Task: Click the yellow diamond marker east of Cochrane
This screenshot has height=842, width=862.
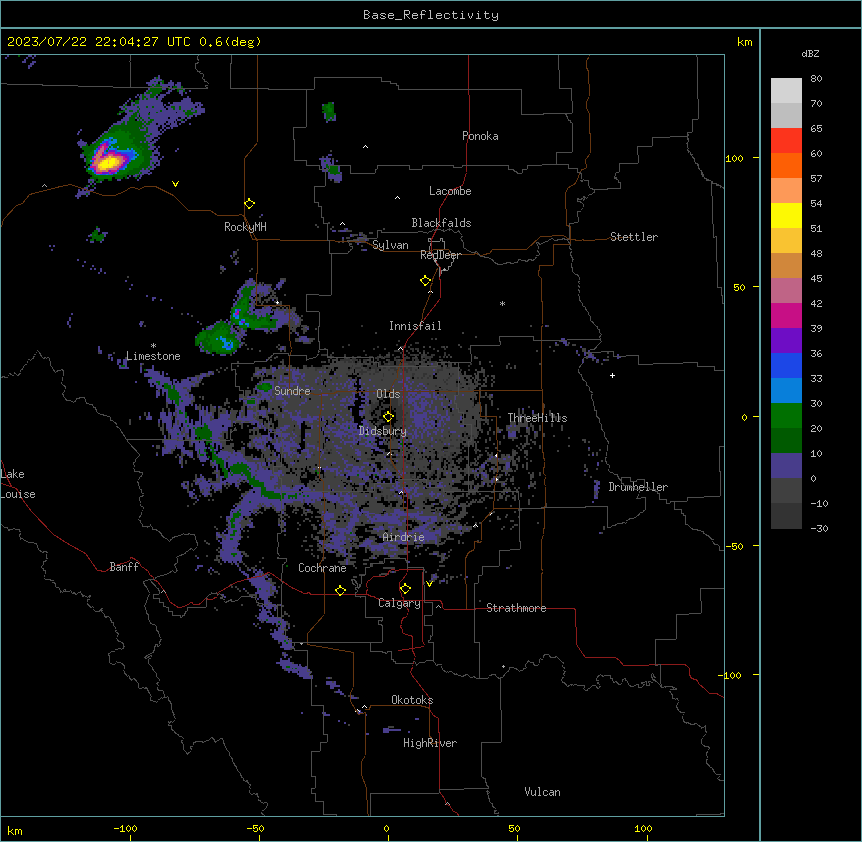Action: (x=340, y=590)
